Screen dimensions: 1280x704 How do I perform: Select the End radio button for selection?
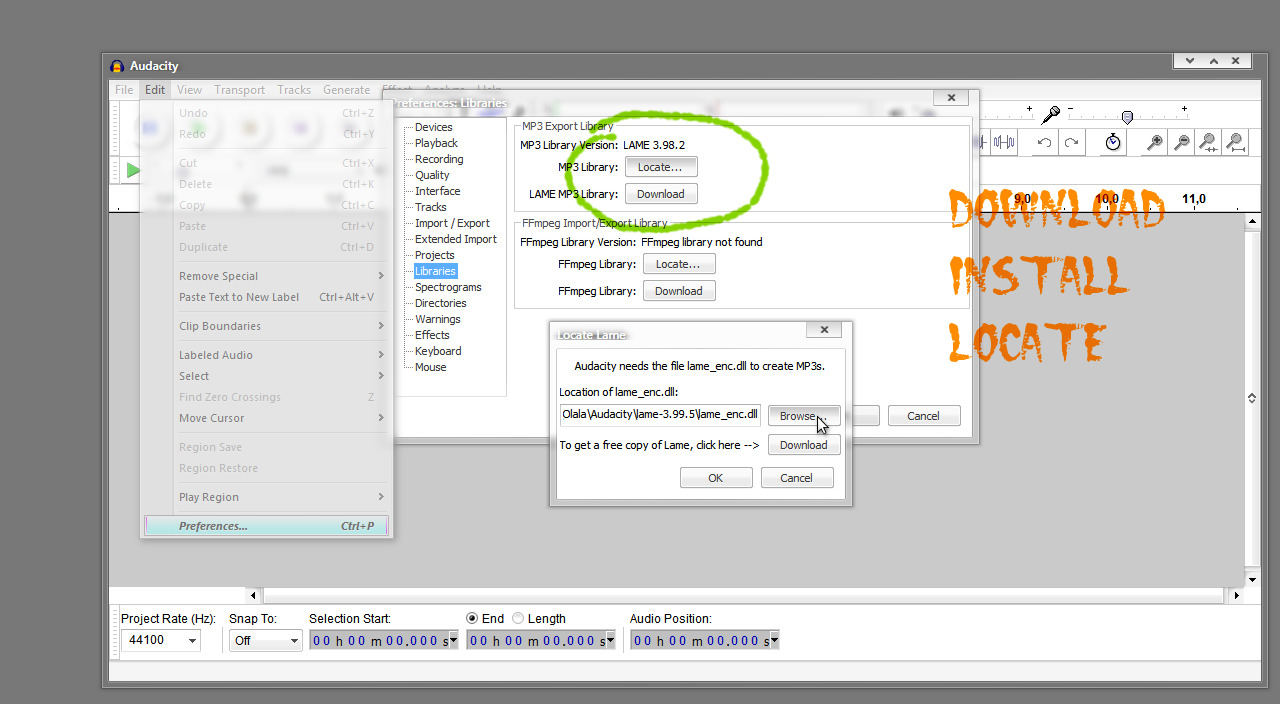point(471,618)
